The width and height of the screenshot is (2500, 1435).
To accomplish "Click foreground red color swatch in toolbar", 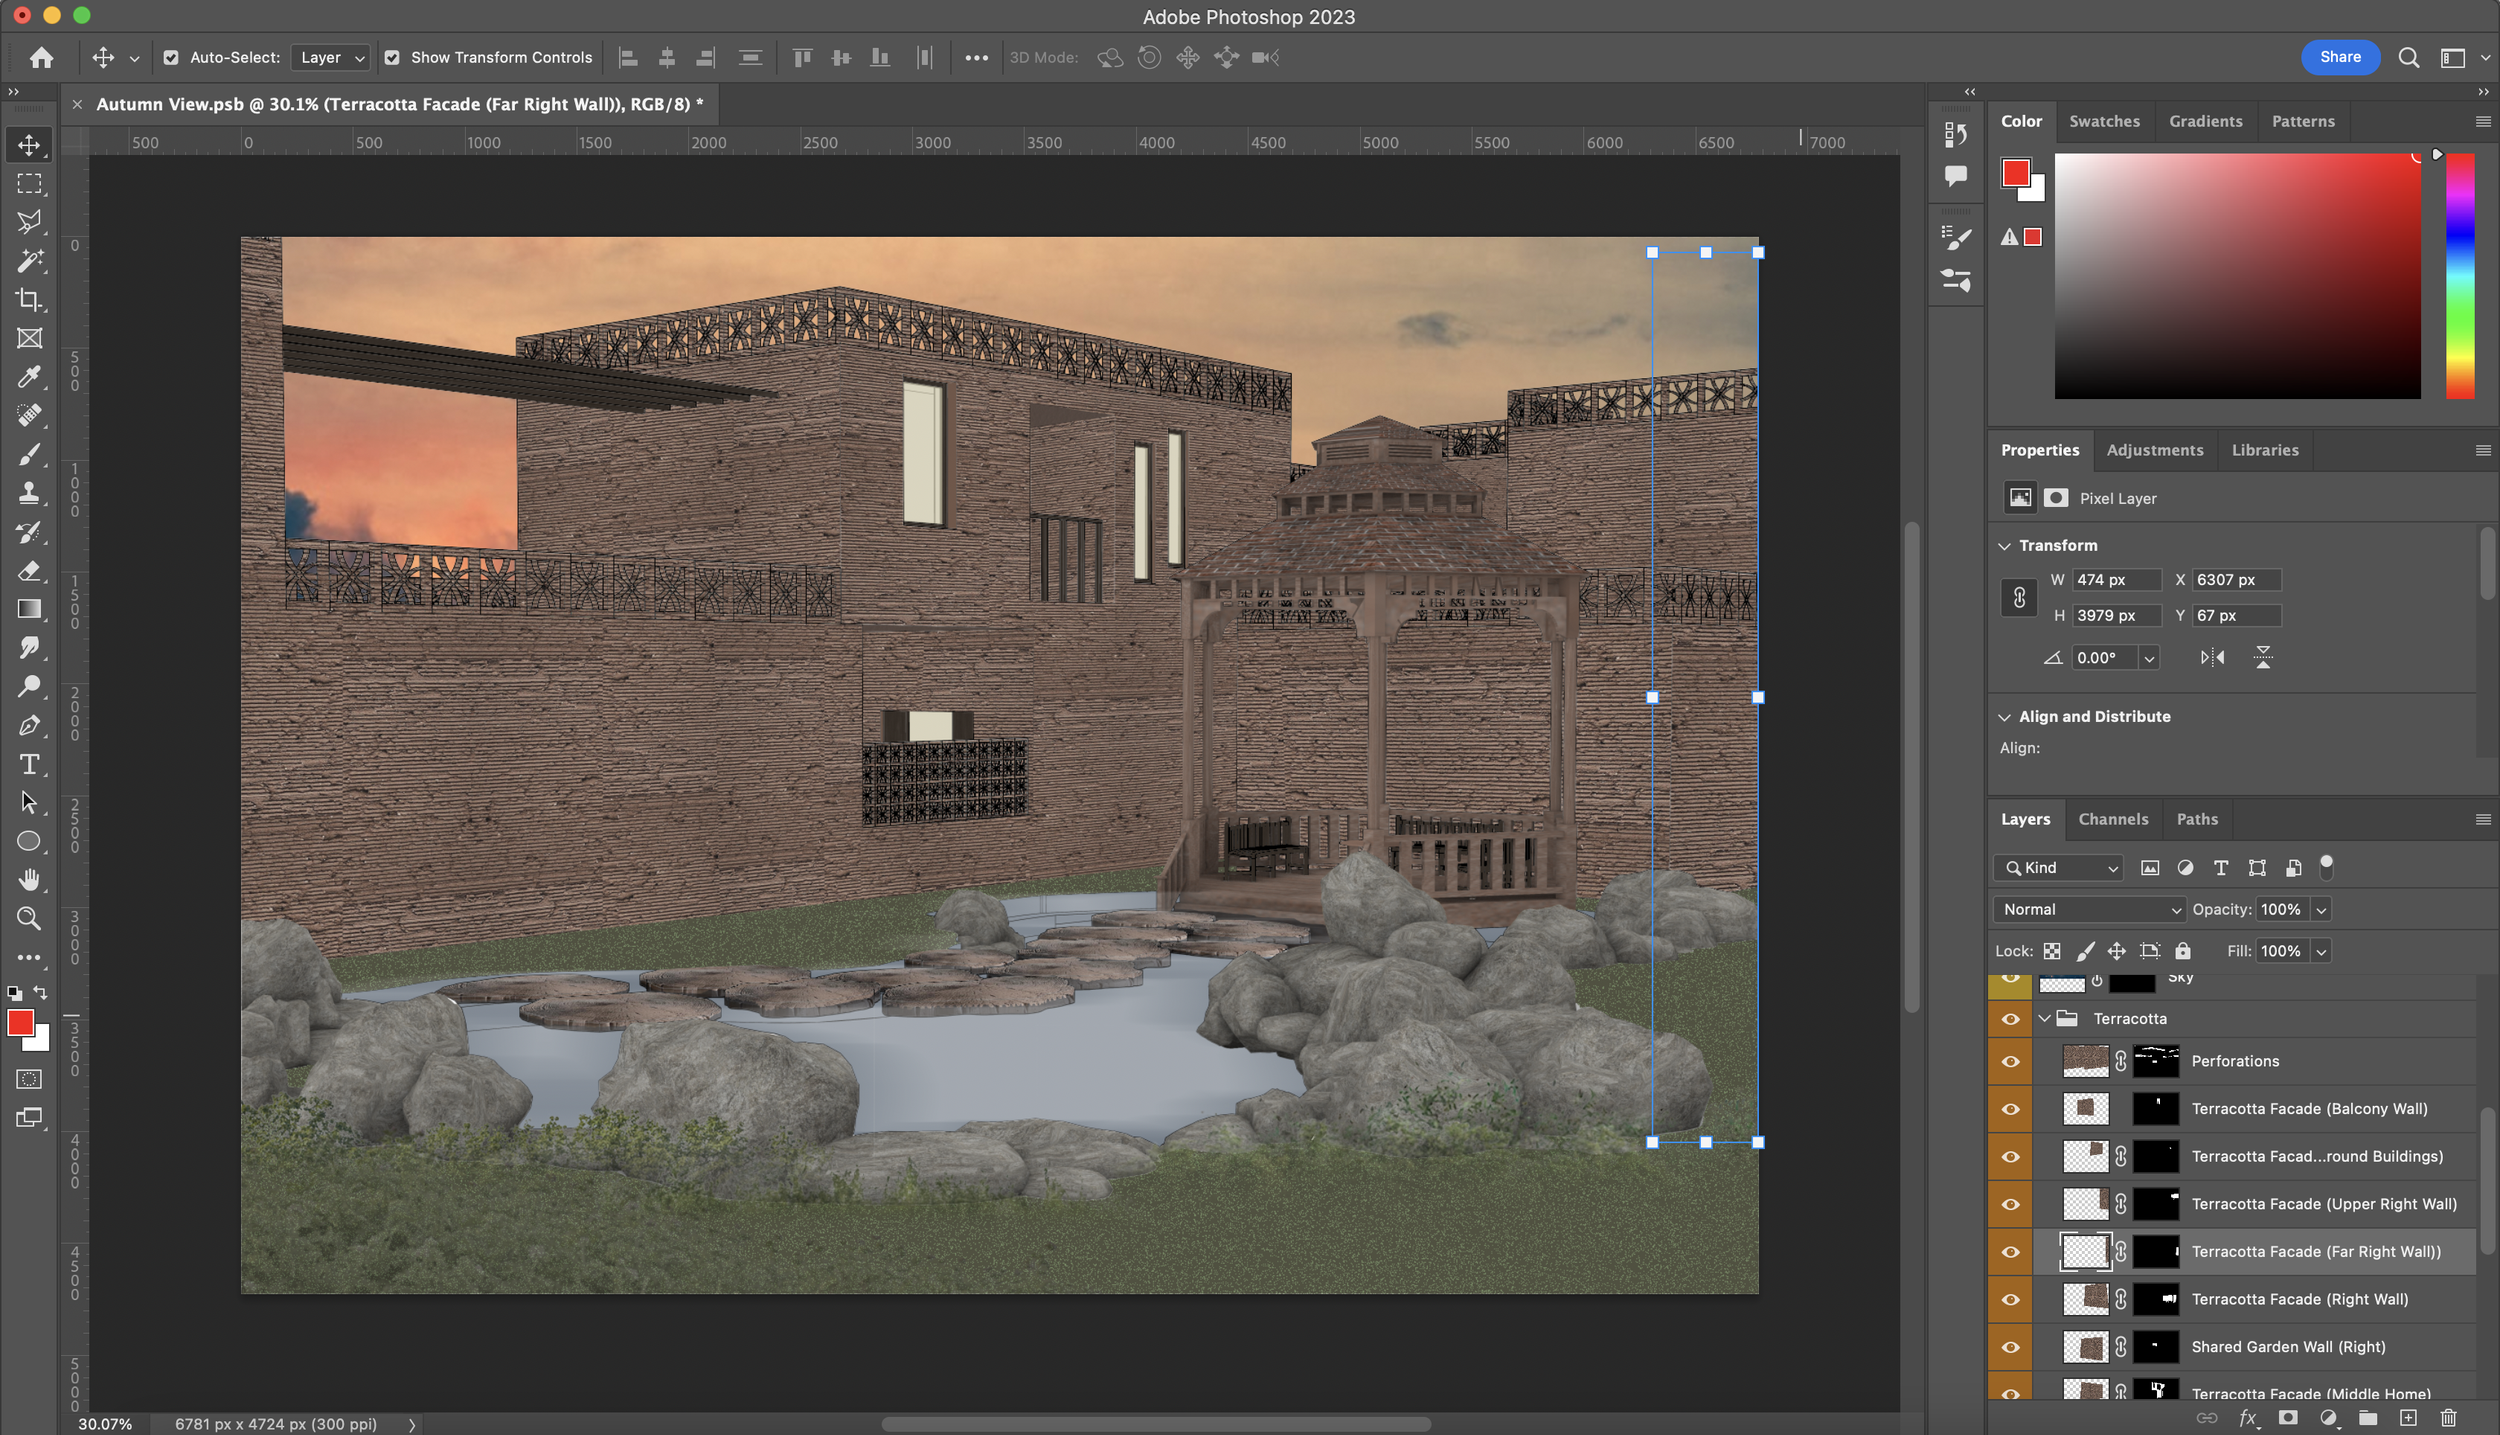I will pyautogui.click(x=20, y=1023).
